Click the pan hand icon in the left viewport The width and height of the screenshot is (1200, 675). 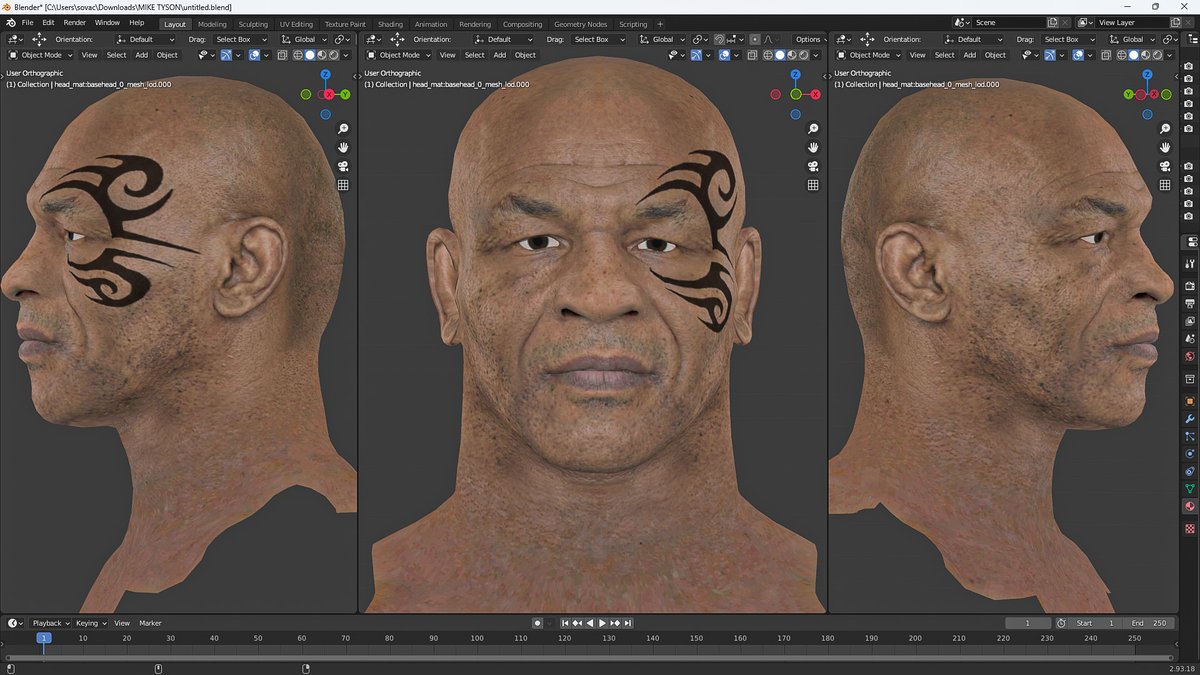pos(343,148)
